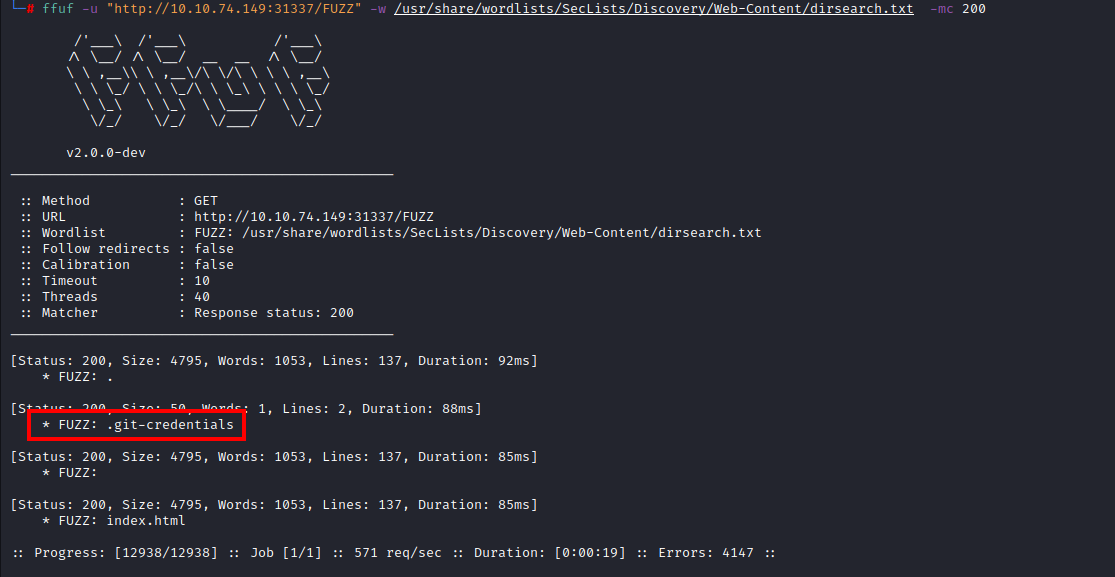Screen dimensions: 1115x577
Task: Click the URL value in config section
Action: click(x=314, y=217)
